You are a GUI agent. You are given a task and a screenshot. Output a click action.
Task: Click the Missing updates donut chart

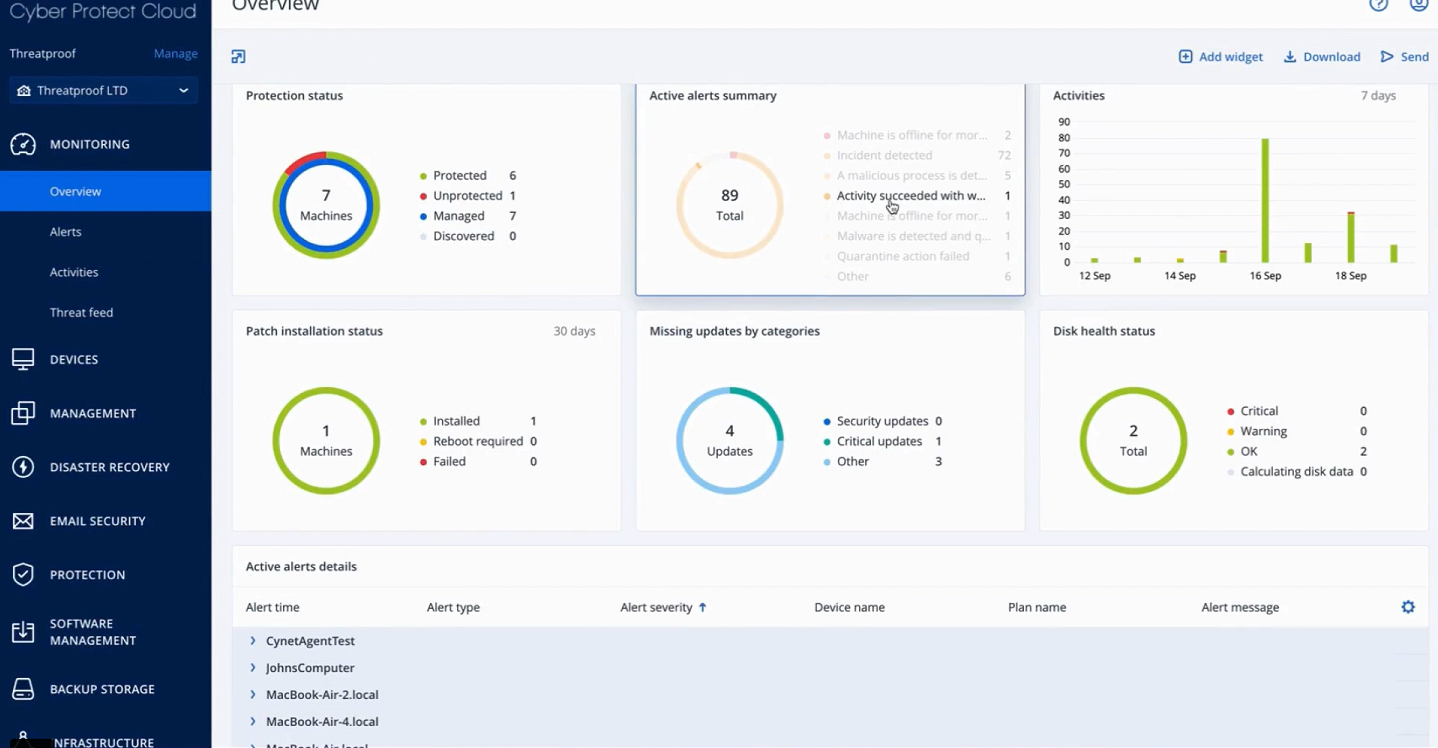coord(730,441)
